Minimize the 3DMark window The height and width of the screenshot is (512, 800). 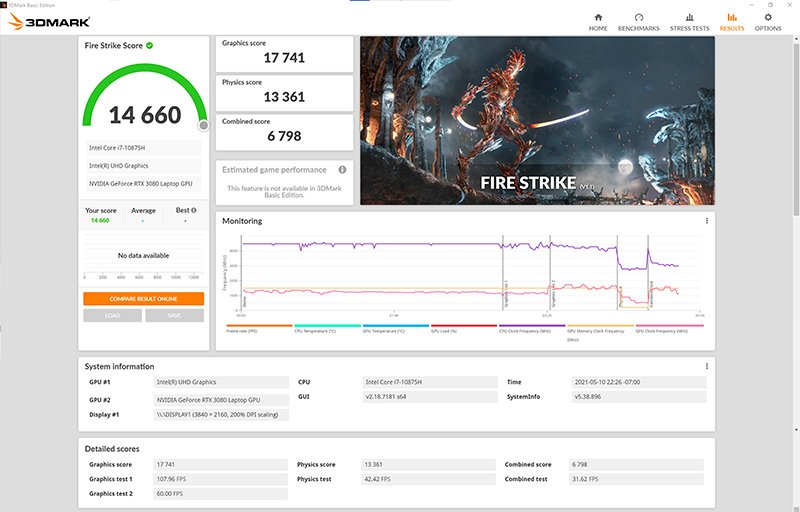pos(752,5)
